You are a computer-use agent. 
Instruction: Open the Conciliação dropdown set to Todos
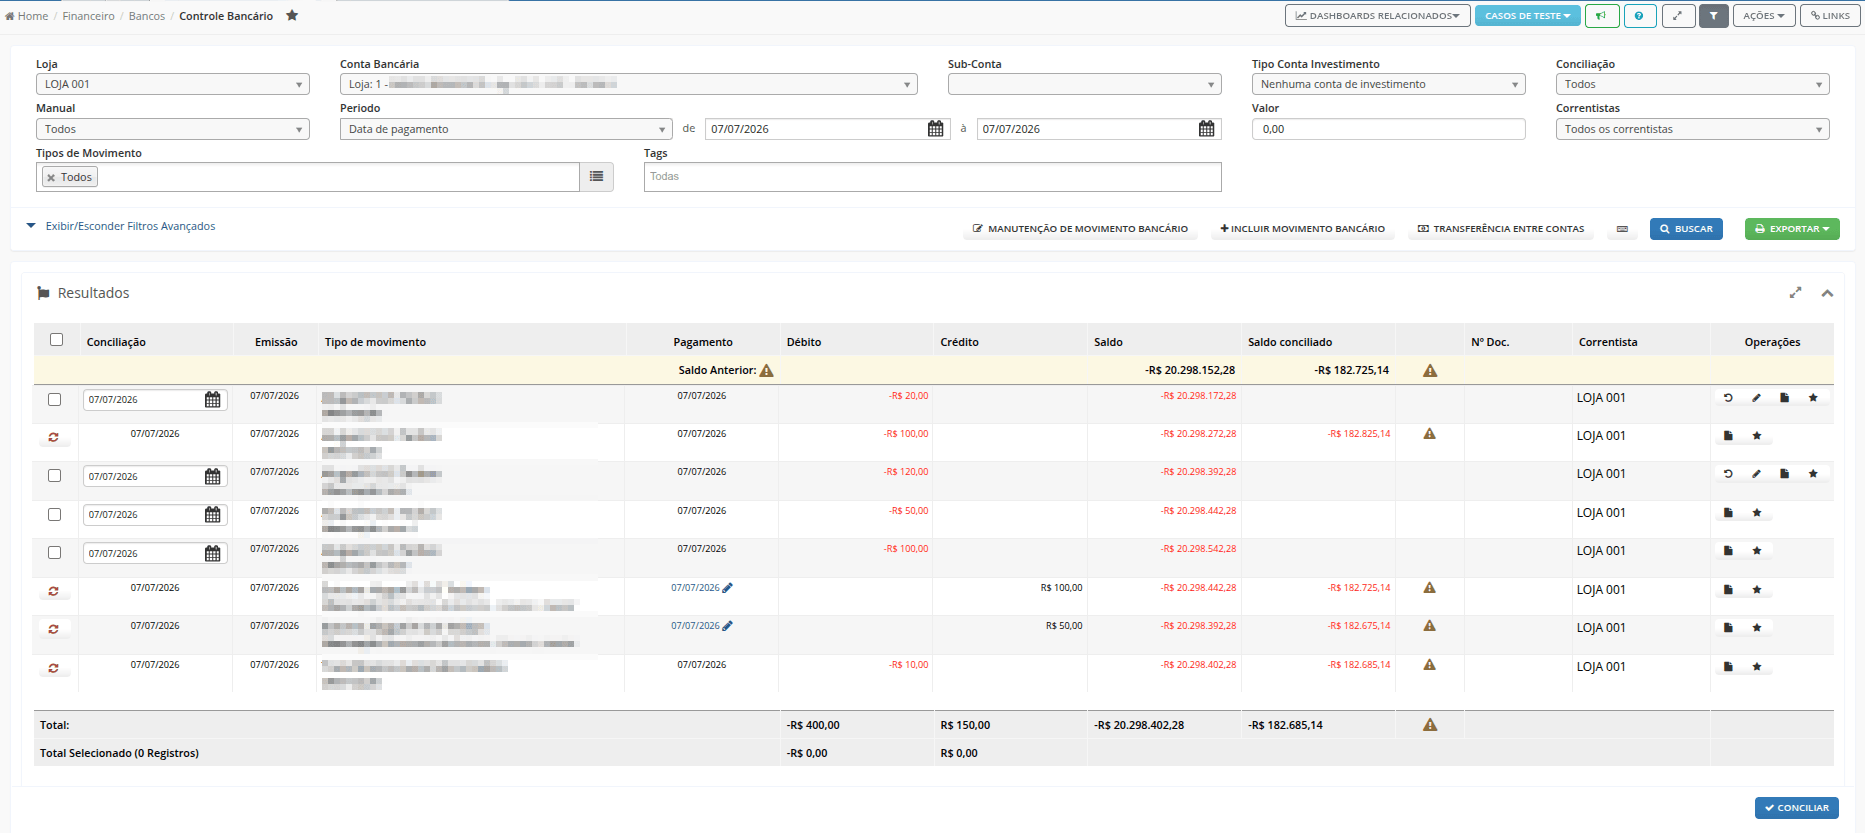click(1692, 84)
